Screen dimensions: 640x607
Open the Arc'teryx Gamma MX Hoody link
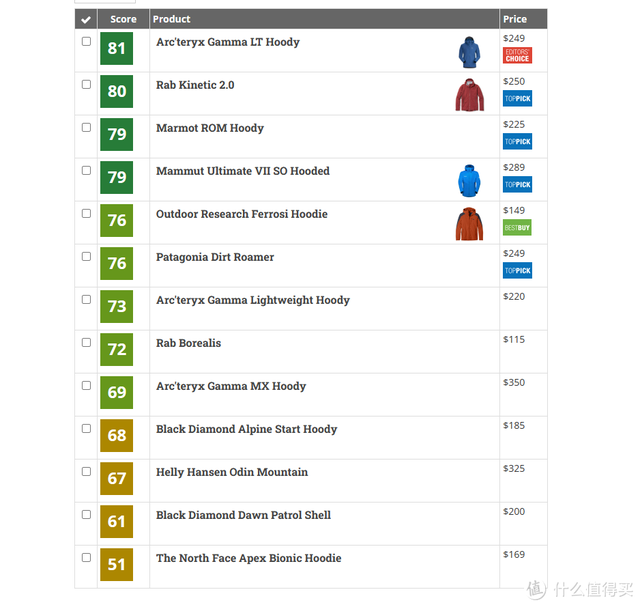(x=231, y=386)
